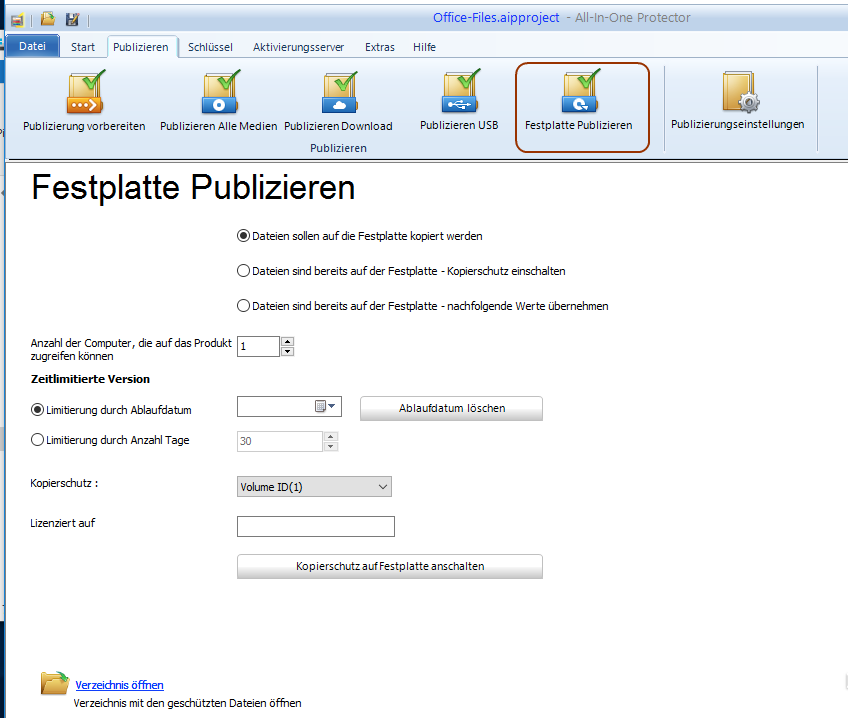Expand the Ablaufdatum date picker dropdown
Viewport: 848px width, 718px height.
pyautogui.click(x=331, y=406)
